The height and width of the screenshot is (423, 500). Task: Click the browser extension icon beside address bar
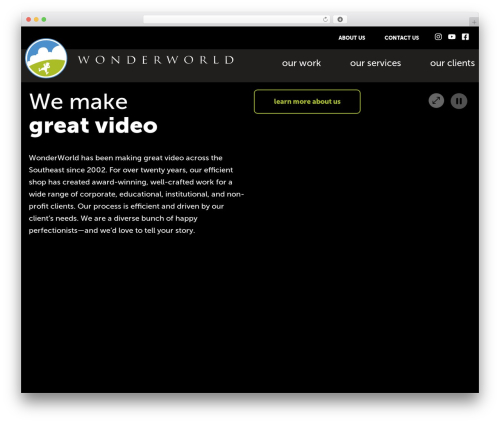click(x=340, y=19)
